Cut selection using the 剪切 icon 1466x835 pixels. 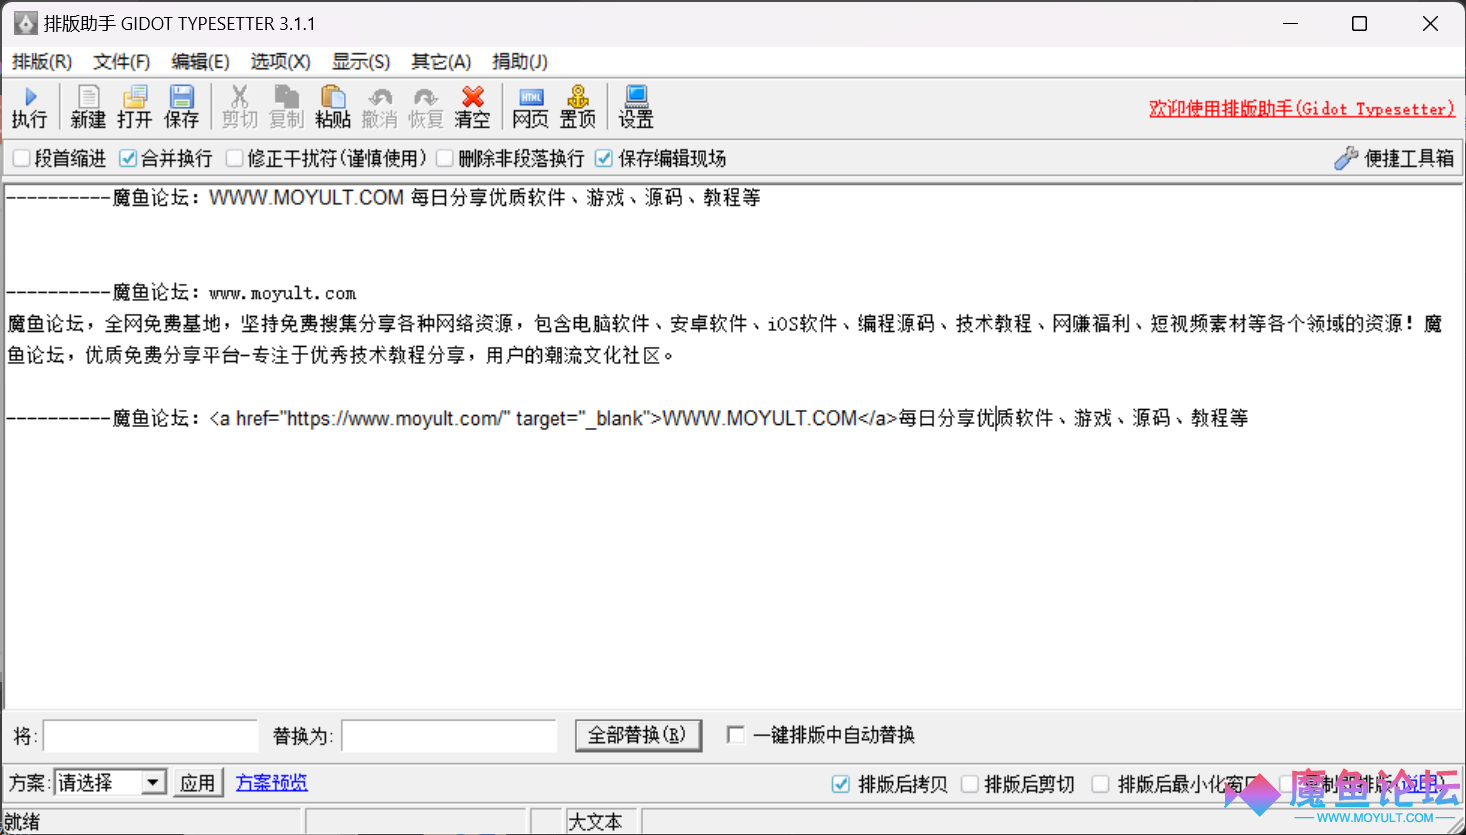pos(239,107)
